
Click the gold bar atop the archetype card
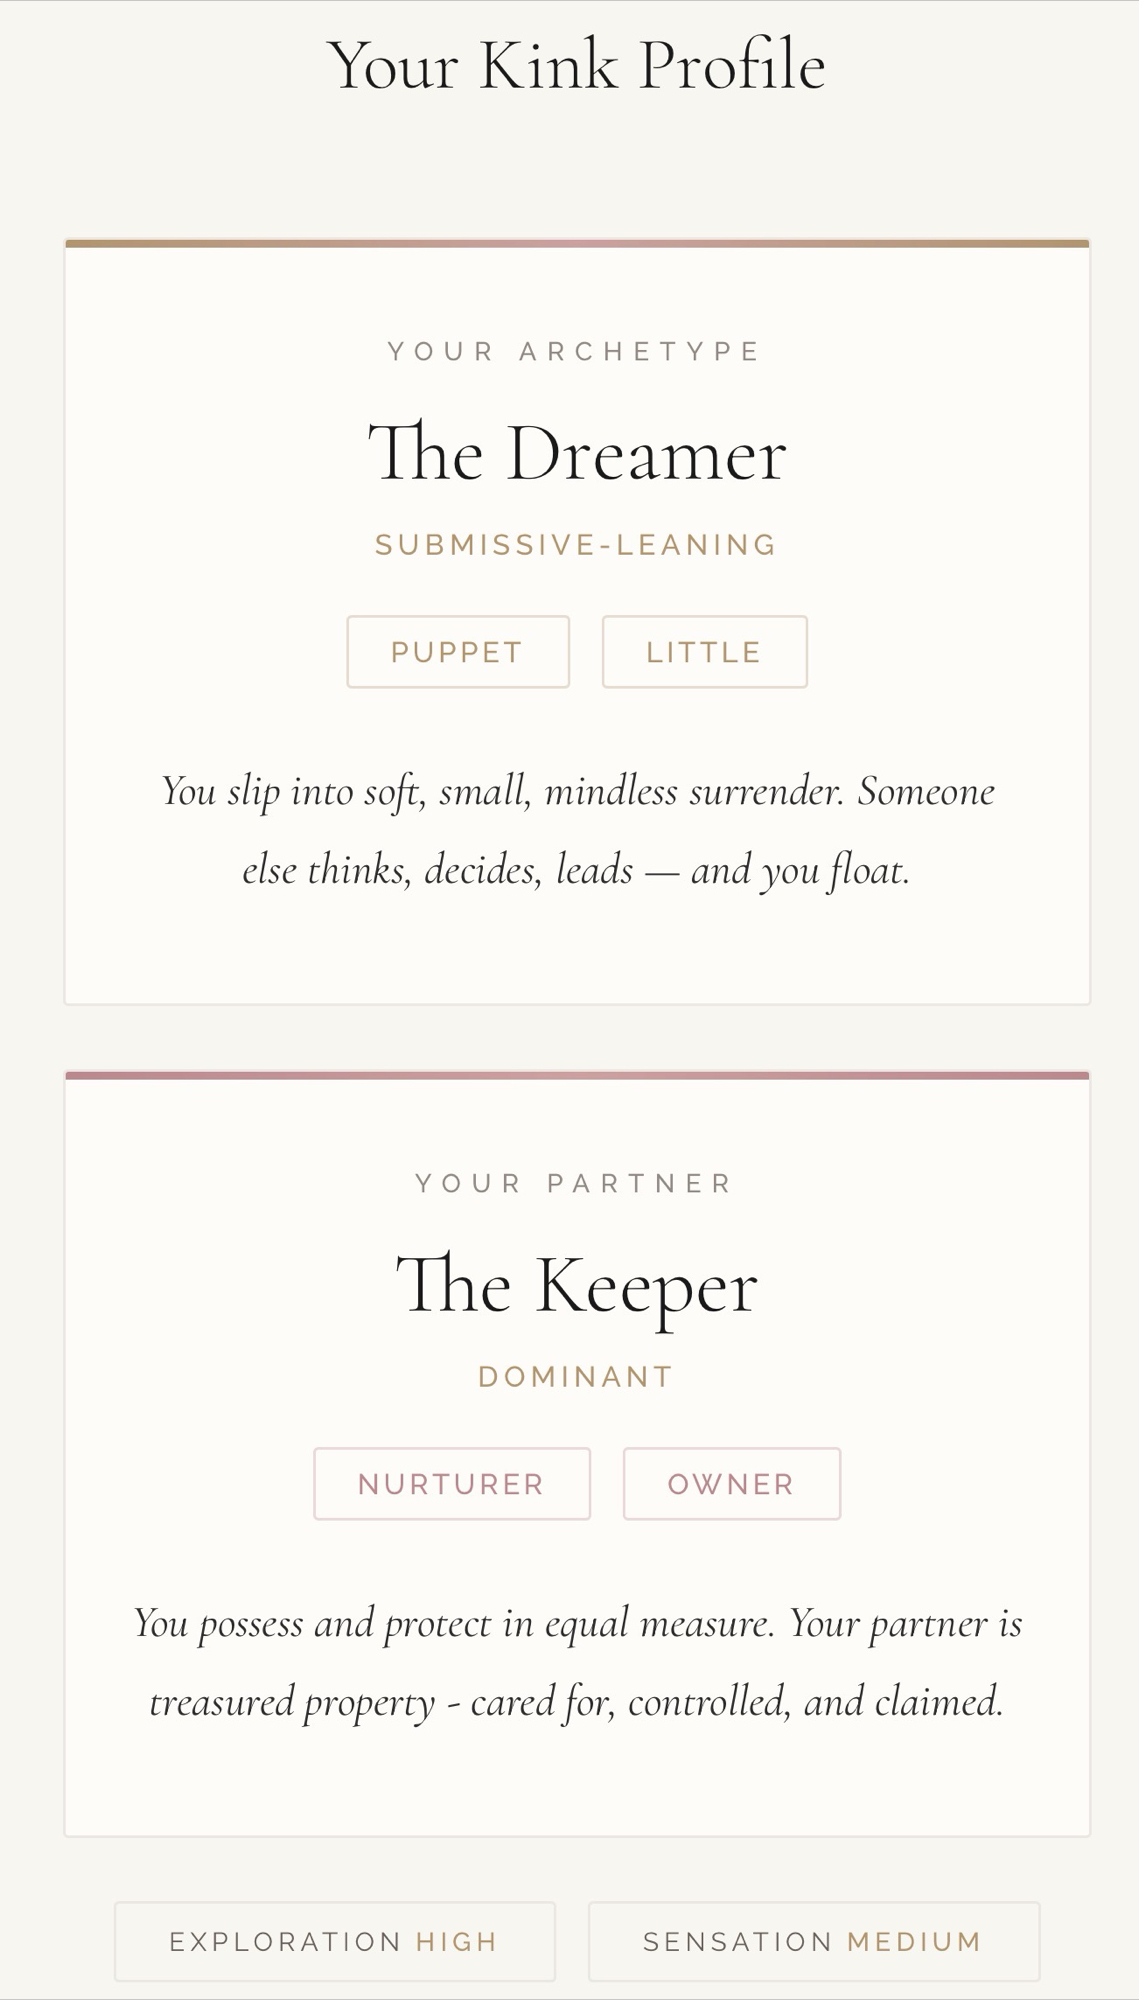pyautogui.click(x=577, y=243)
